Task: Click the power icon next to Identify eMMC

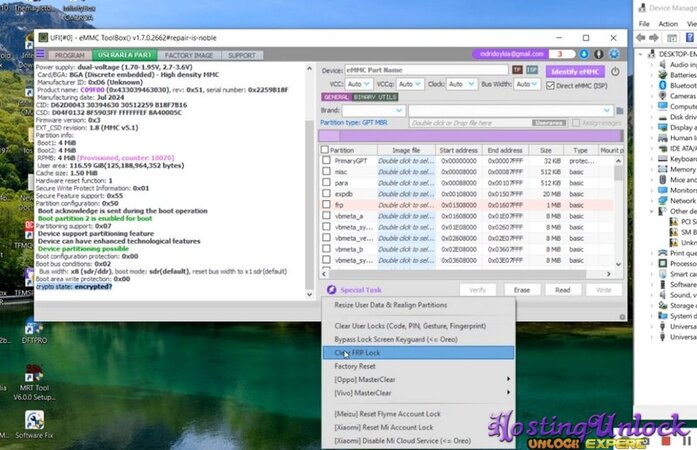Action: tap(617, 71)
